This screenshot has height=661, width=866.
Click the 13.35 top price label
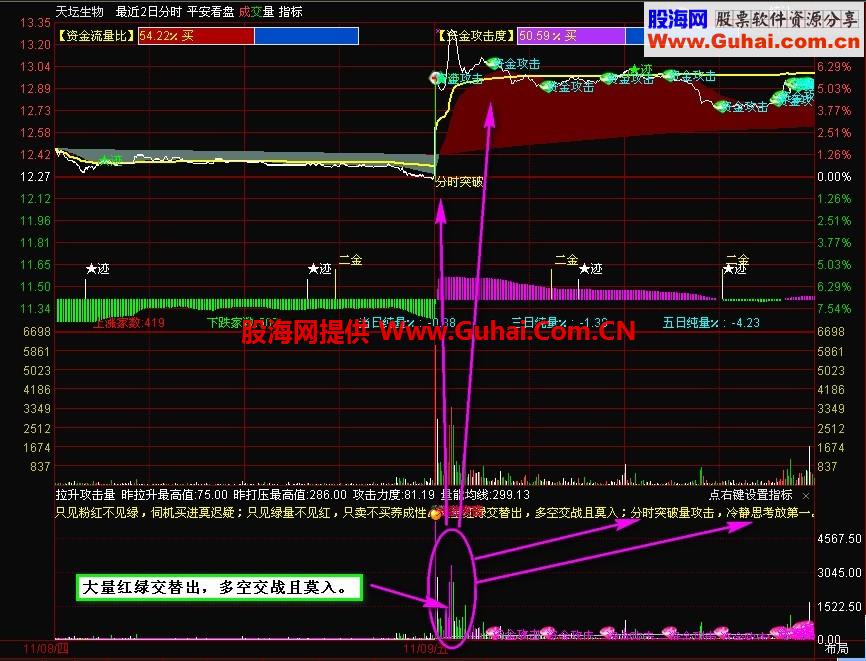(x=35, y=23)
